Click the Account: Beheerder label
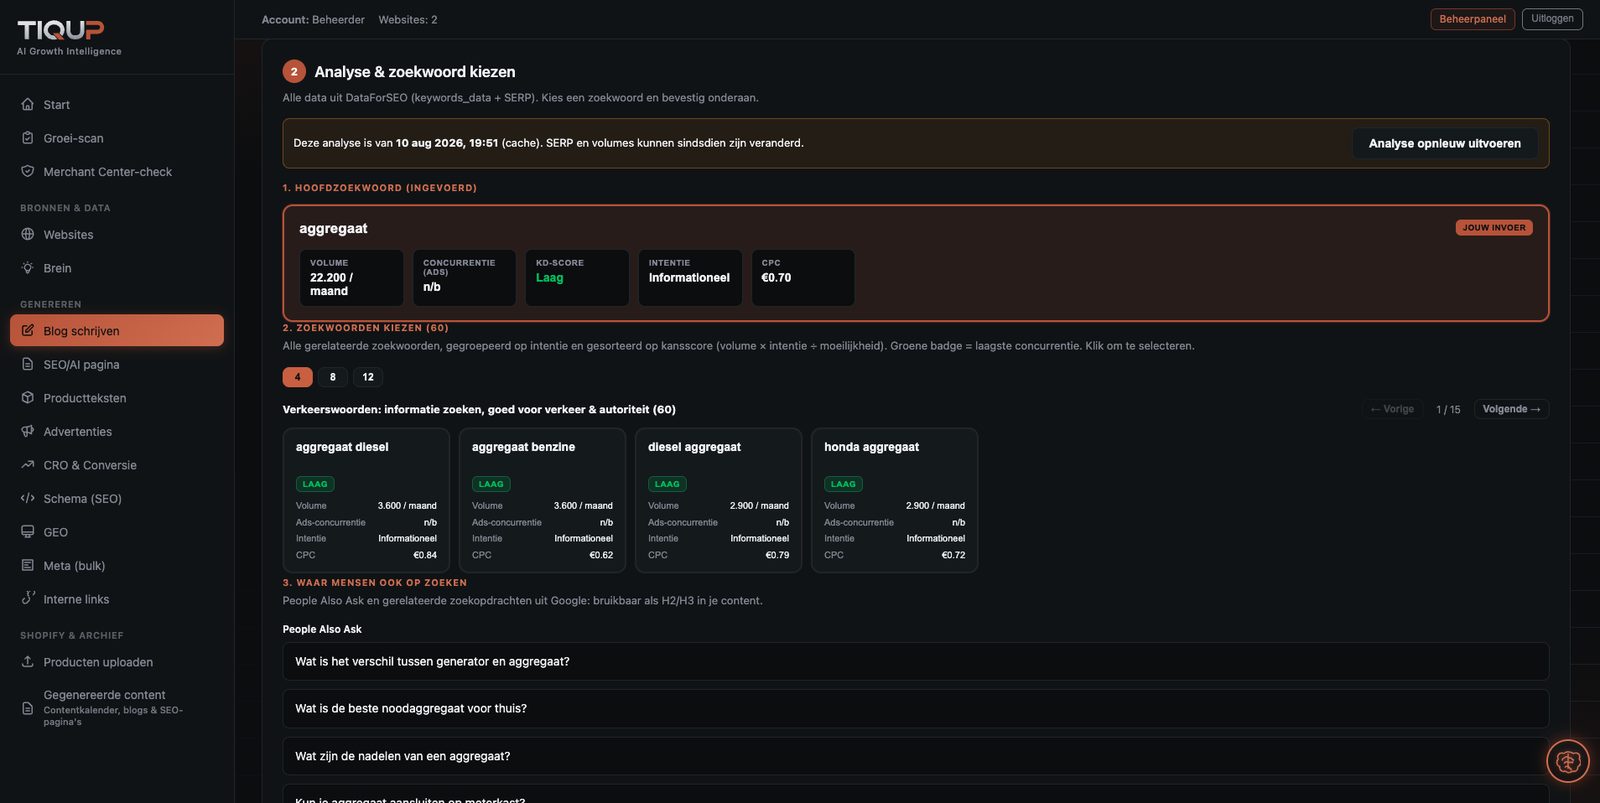Viewport: 1600px width, 803px height. (x=313, y=20)
